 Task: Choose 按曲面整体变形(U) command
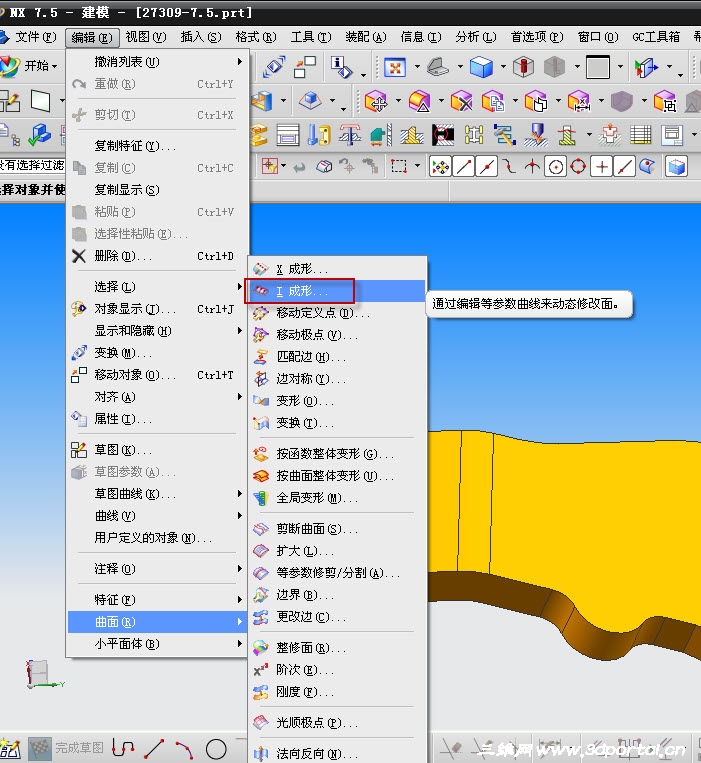(x=336, y=476)
